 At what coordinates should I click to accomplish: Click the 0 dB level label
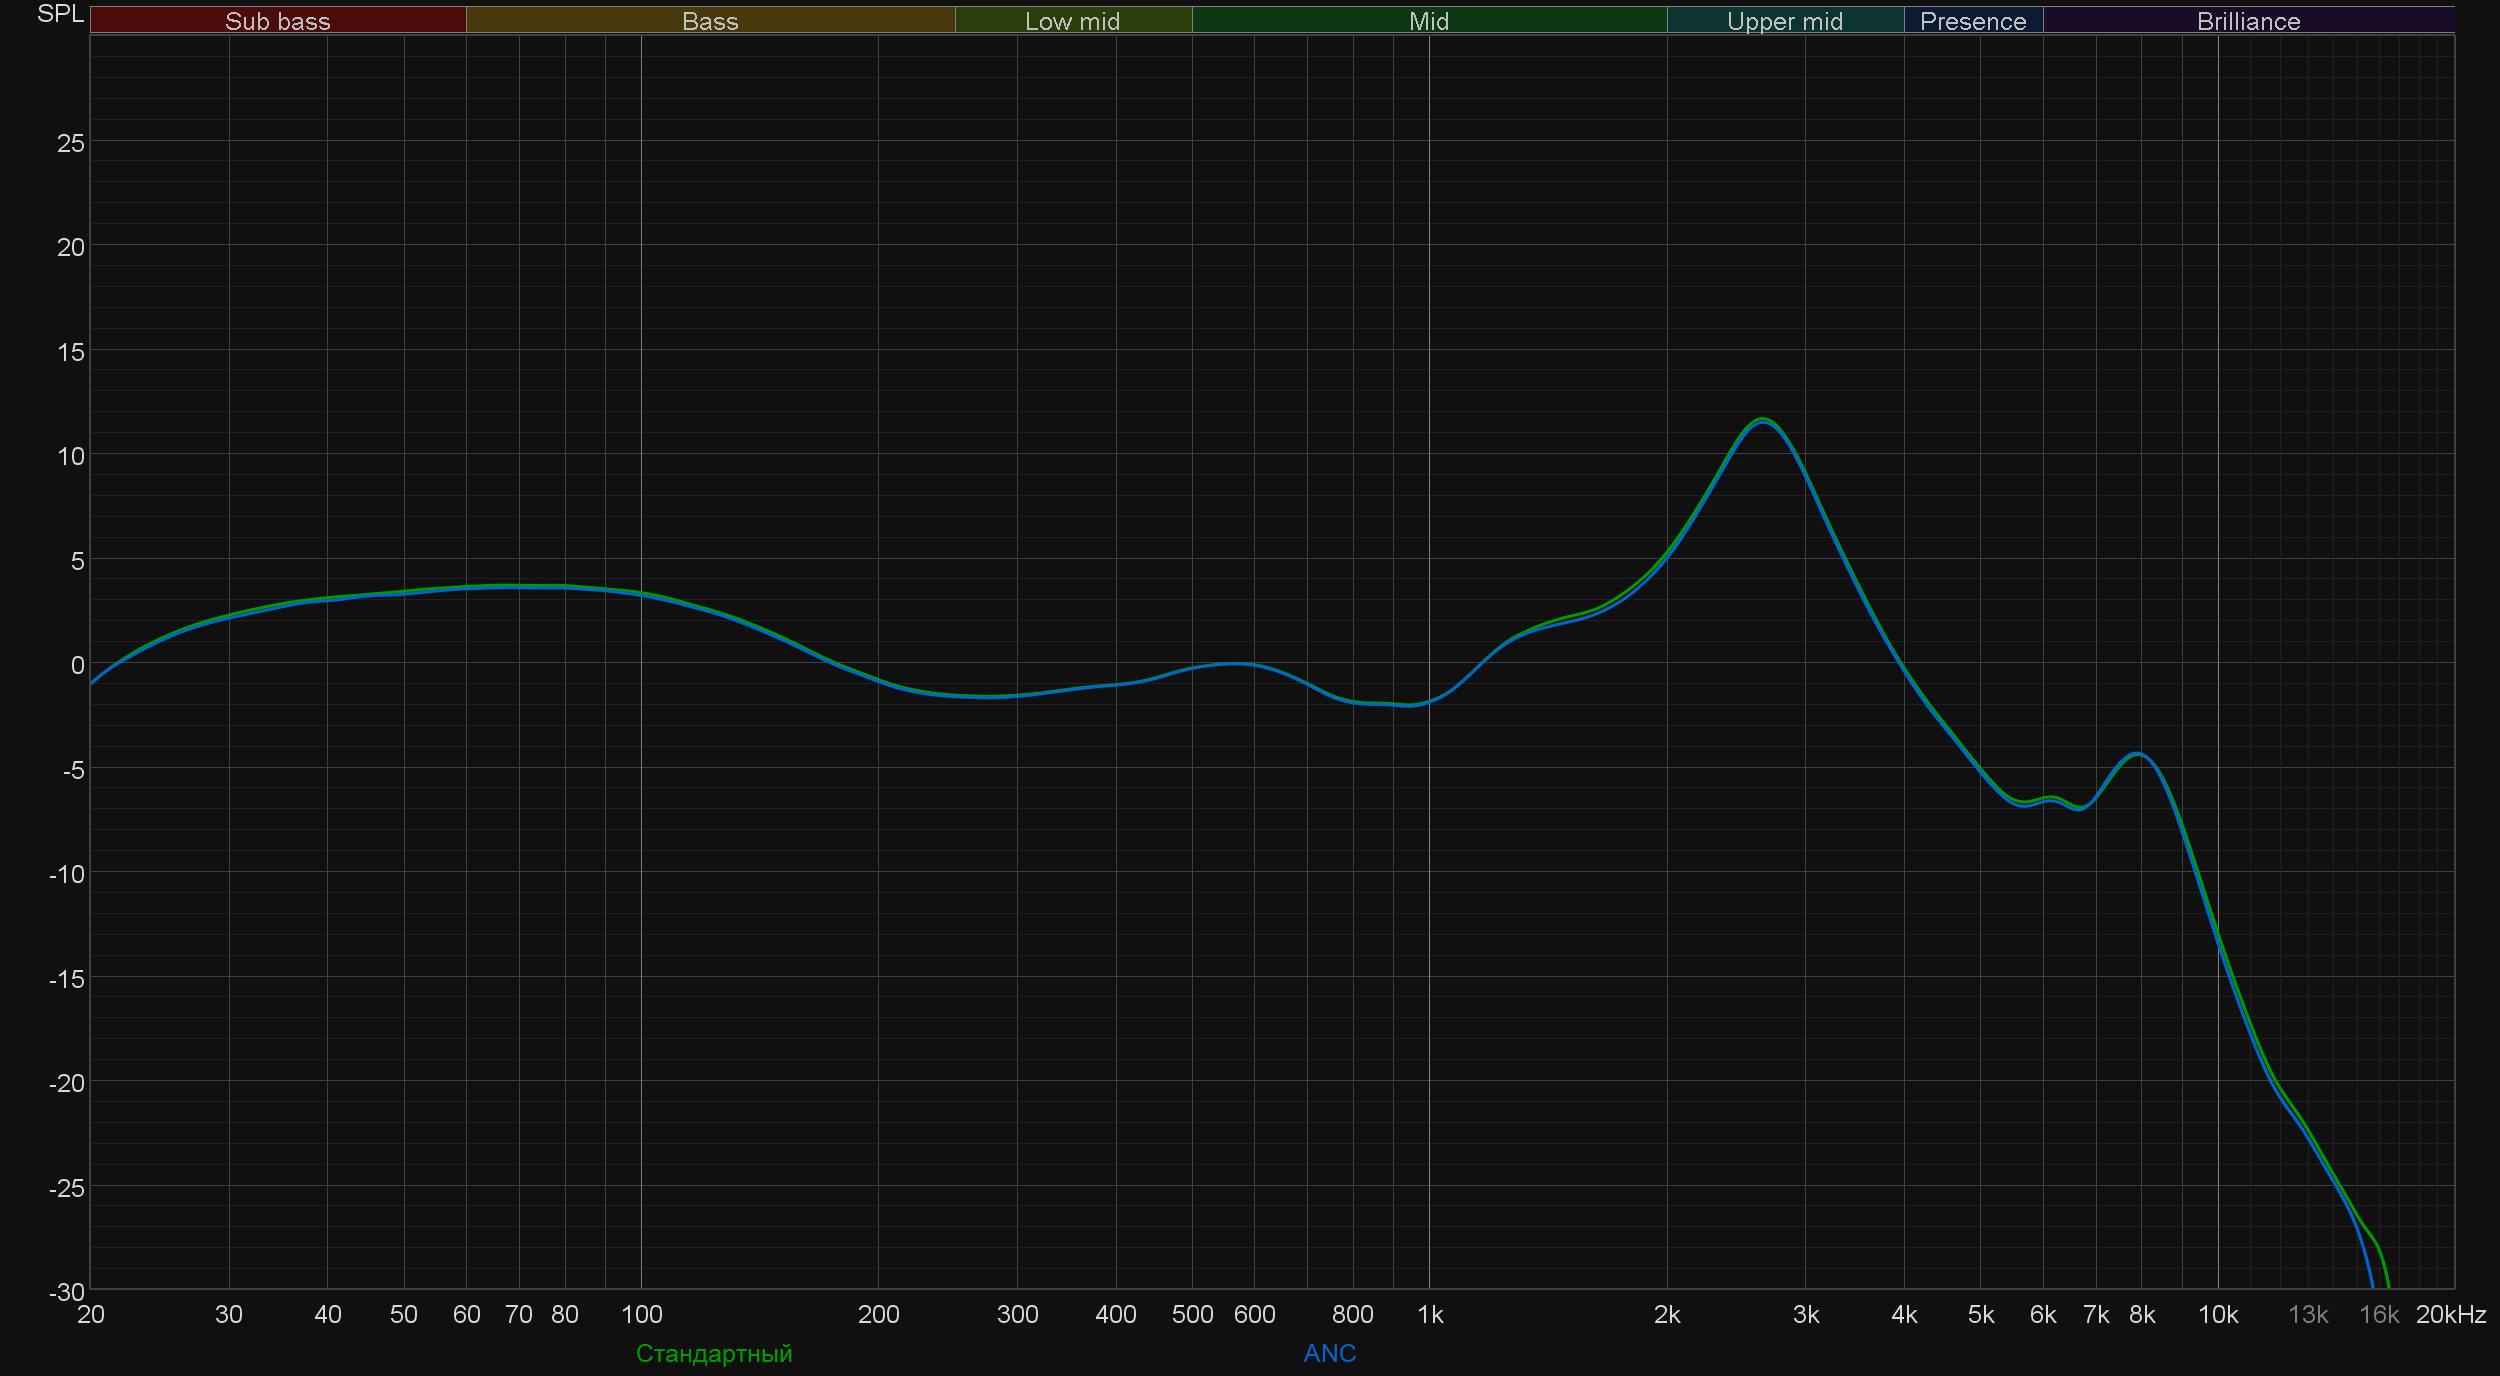pyautogui.click(x=77, y=665)
